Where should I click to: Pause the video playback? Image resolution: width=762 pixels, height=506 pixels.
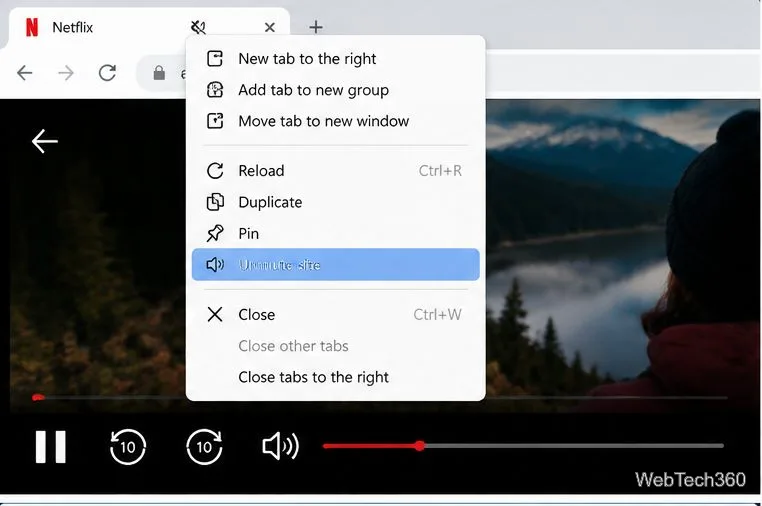point(51,446)
